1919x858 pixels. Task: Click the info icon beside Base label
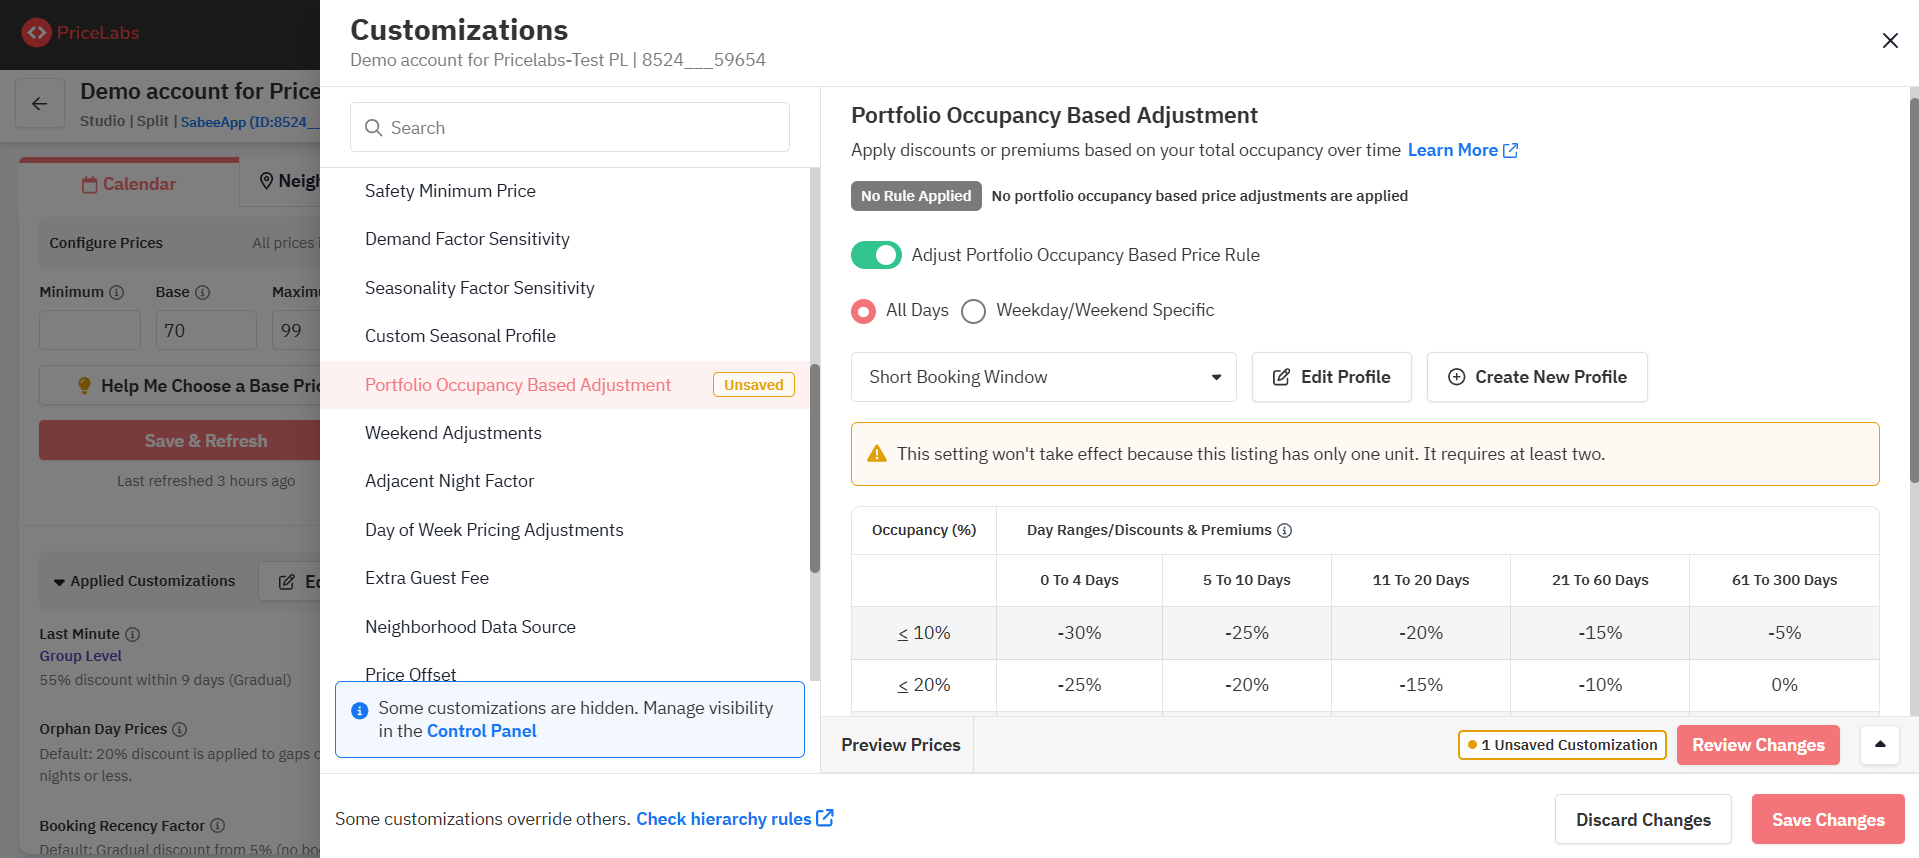[x=203, y=292]
